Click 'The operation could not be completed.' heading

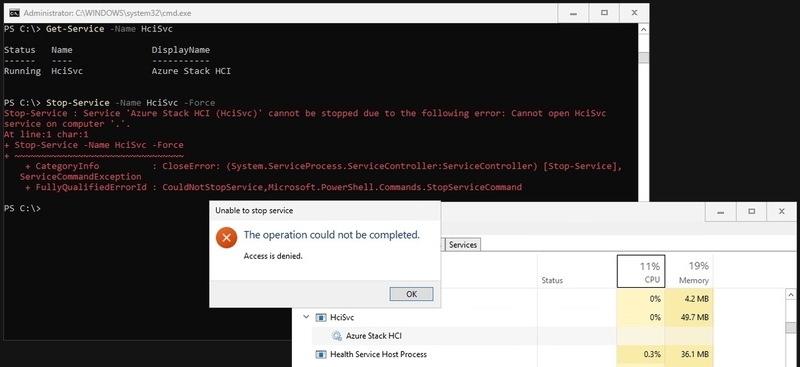tap(332, 235)
